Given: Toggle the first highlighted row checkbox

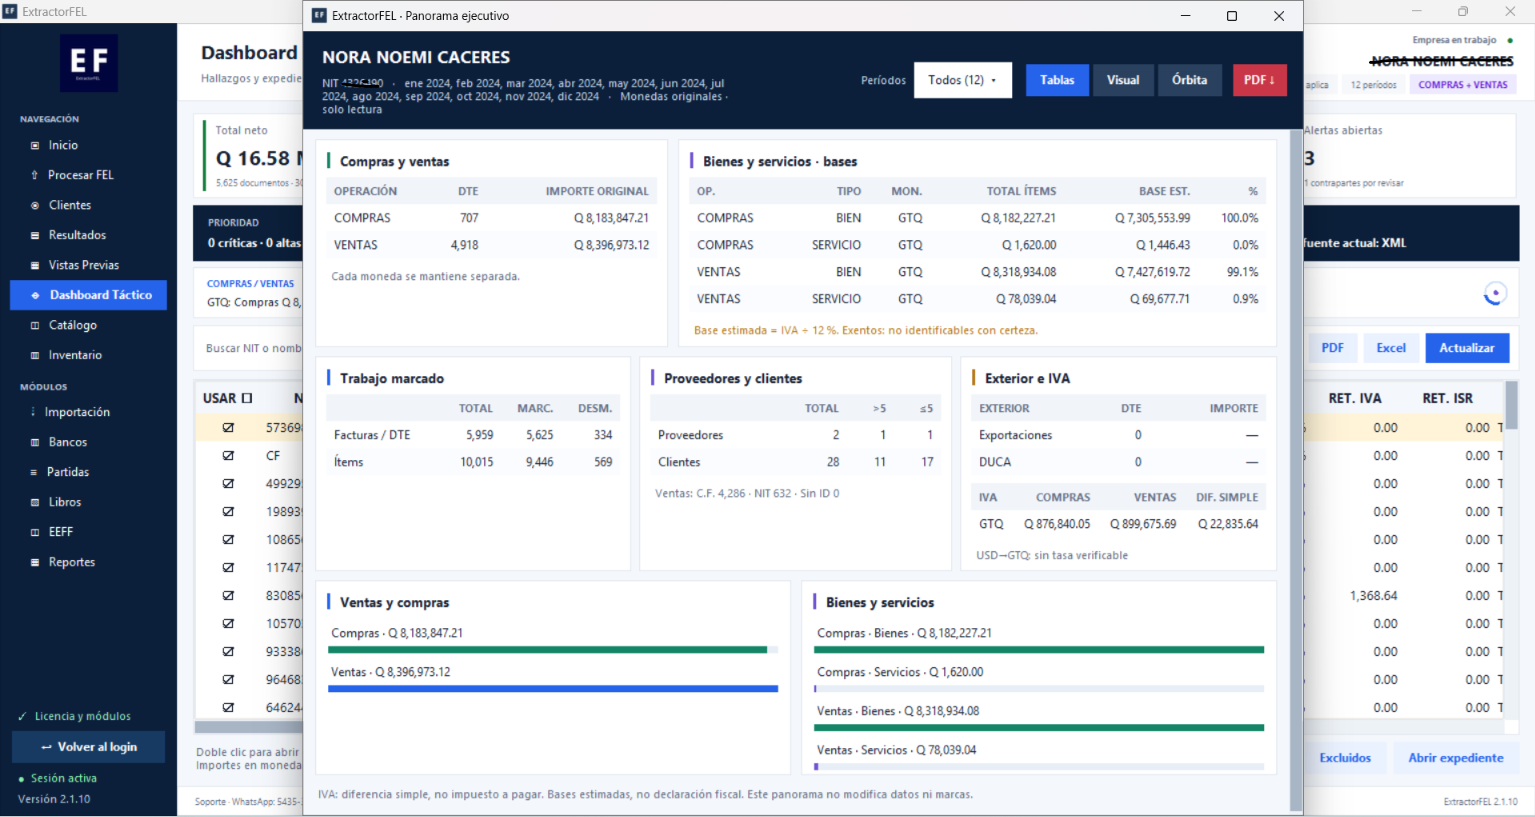Looking at the screenshot, I should pos(228,427).
